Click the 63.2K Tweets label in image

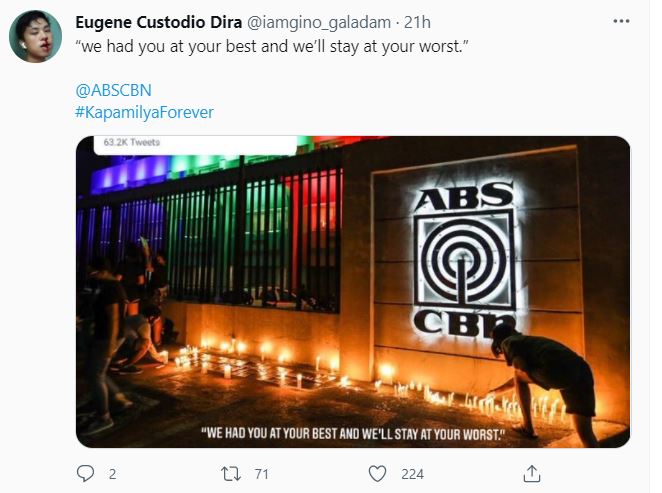tap(132, 142)
